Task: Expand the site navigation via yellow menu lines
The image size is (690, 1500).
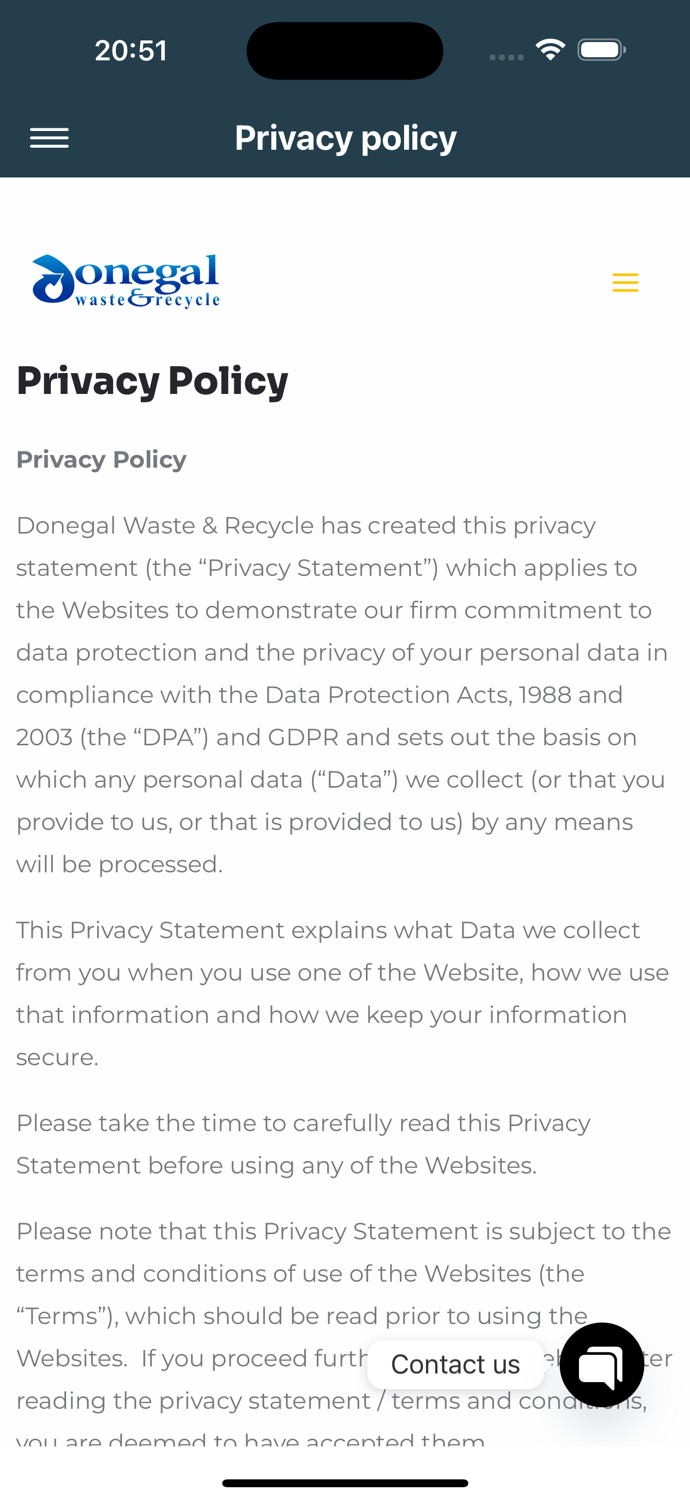Action: pyautogui.click(x=624, y=282)
